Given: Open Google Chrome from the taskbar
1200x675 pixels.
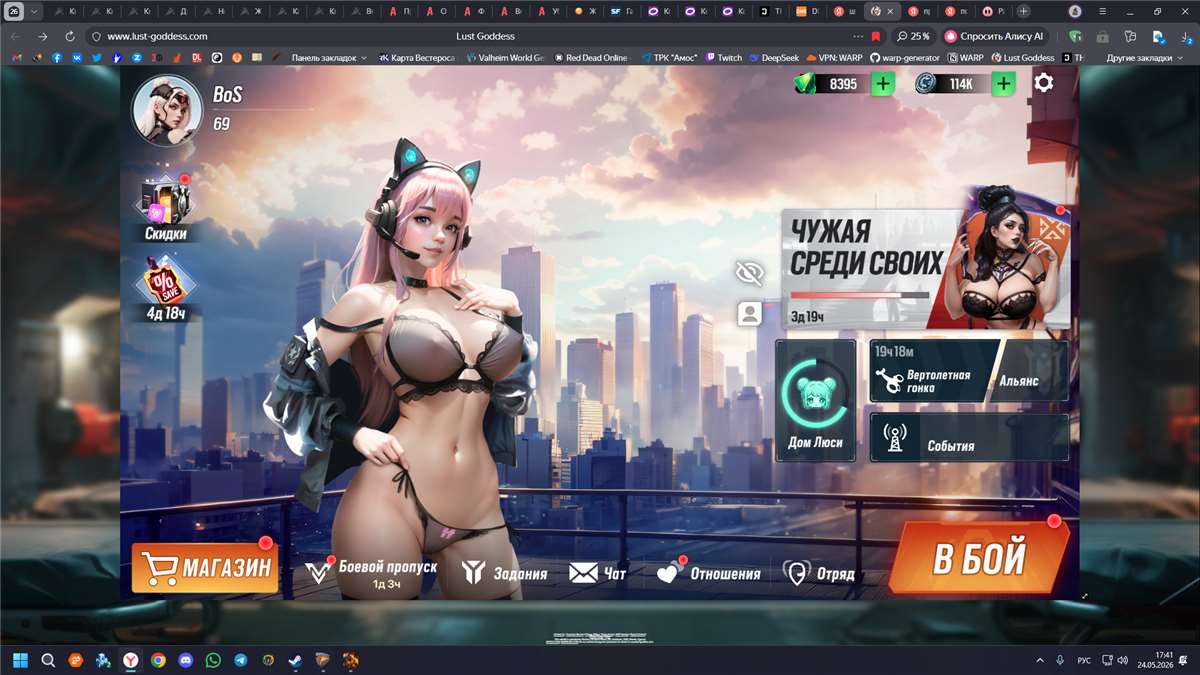Looking at the screenshot, I should 158,660.
